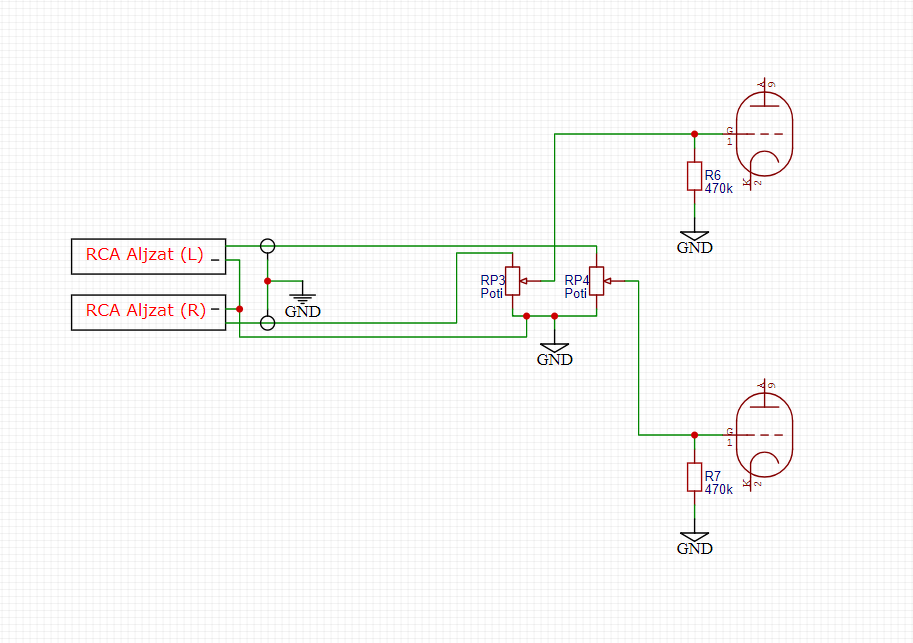Click junction dot directly above potentiometer GND
This screenshot has height=643, width=913.
tap(554, 316)
